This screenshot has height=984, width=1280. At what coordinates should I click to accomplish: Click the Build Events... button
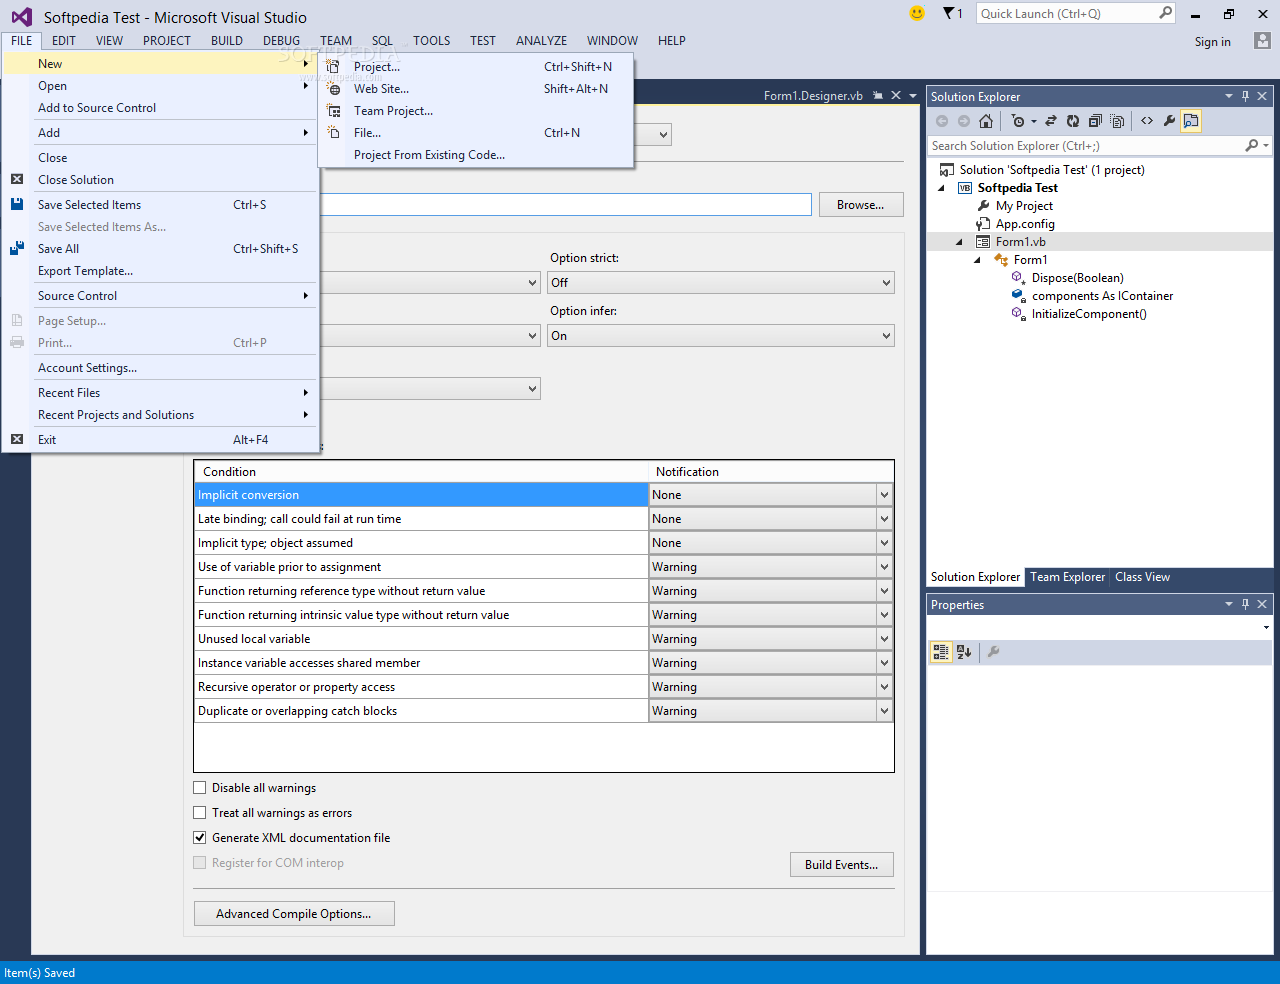(841, 865)
